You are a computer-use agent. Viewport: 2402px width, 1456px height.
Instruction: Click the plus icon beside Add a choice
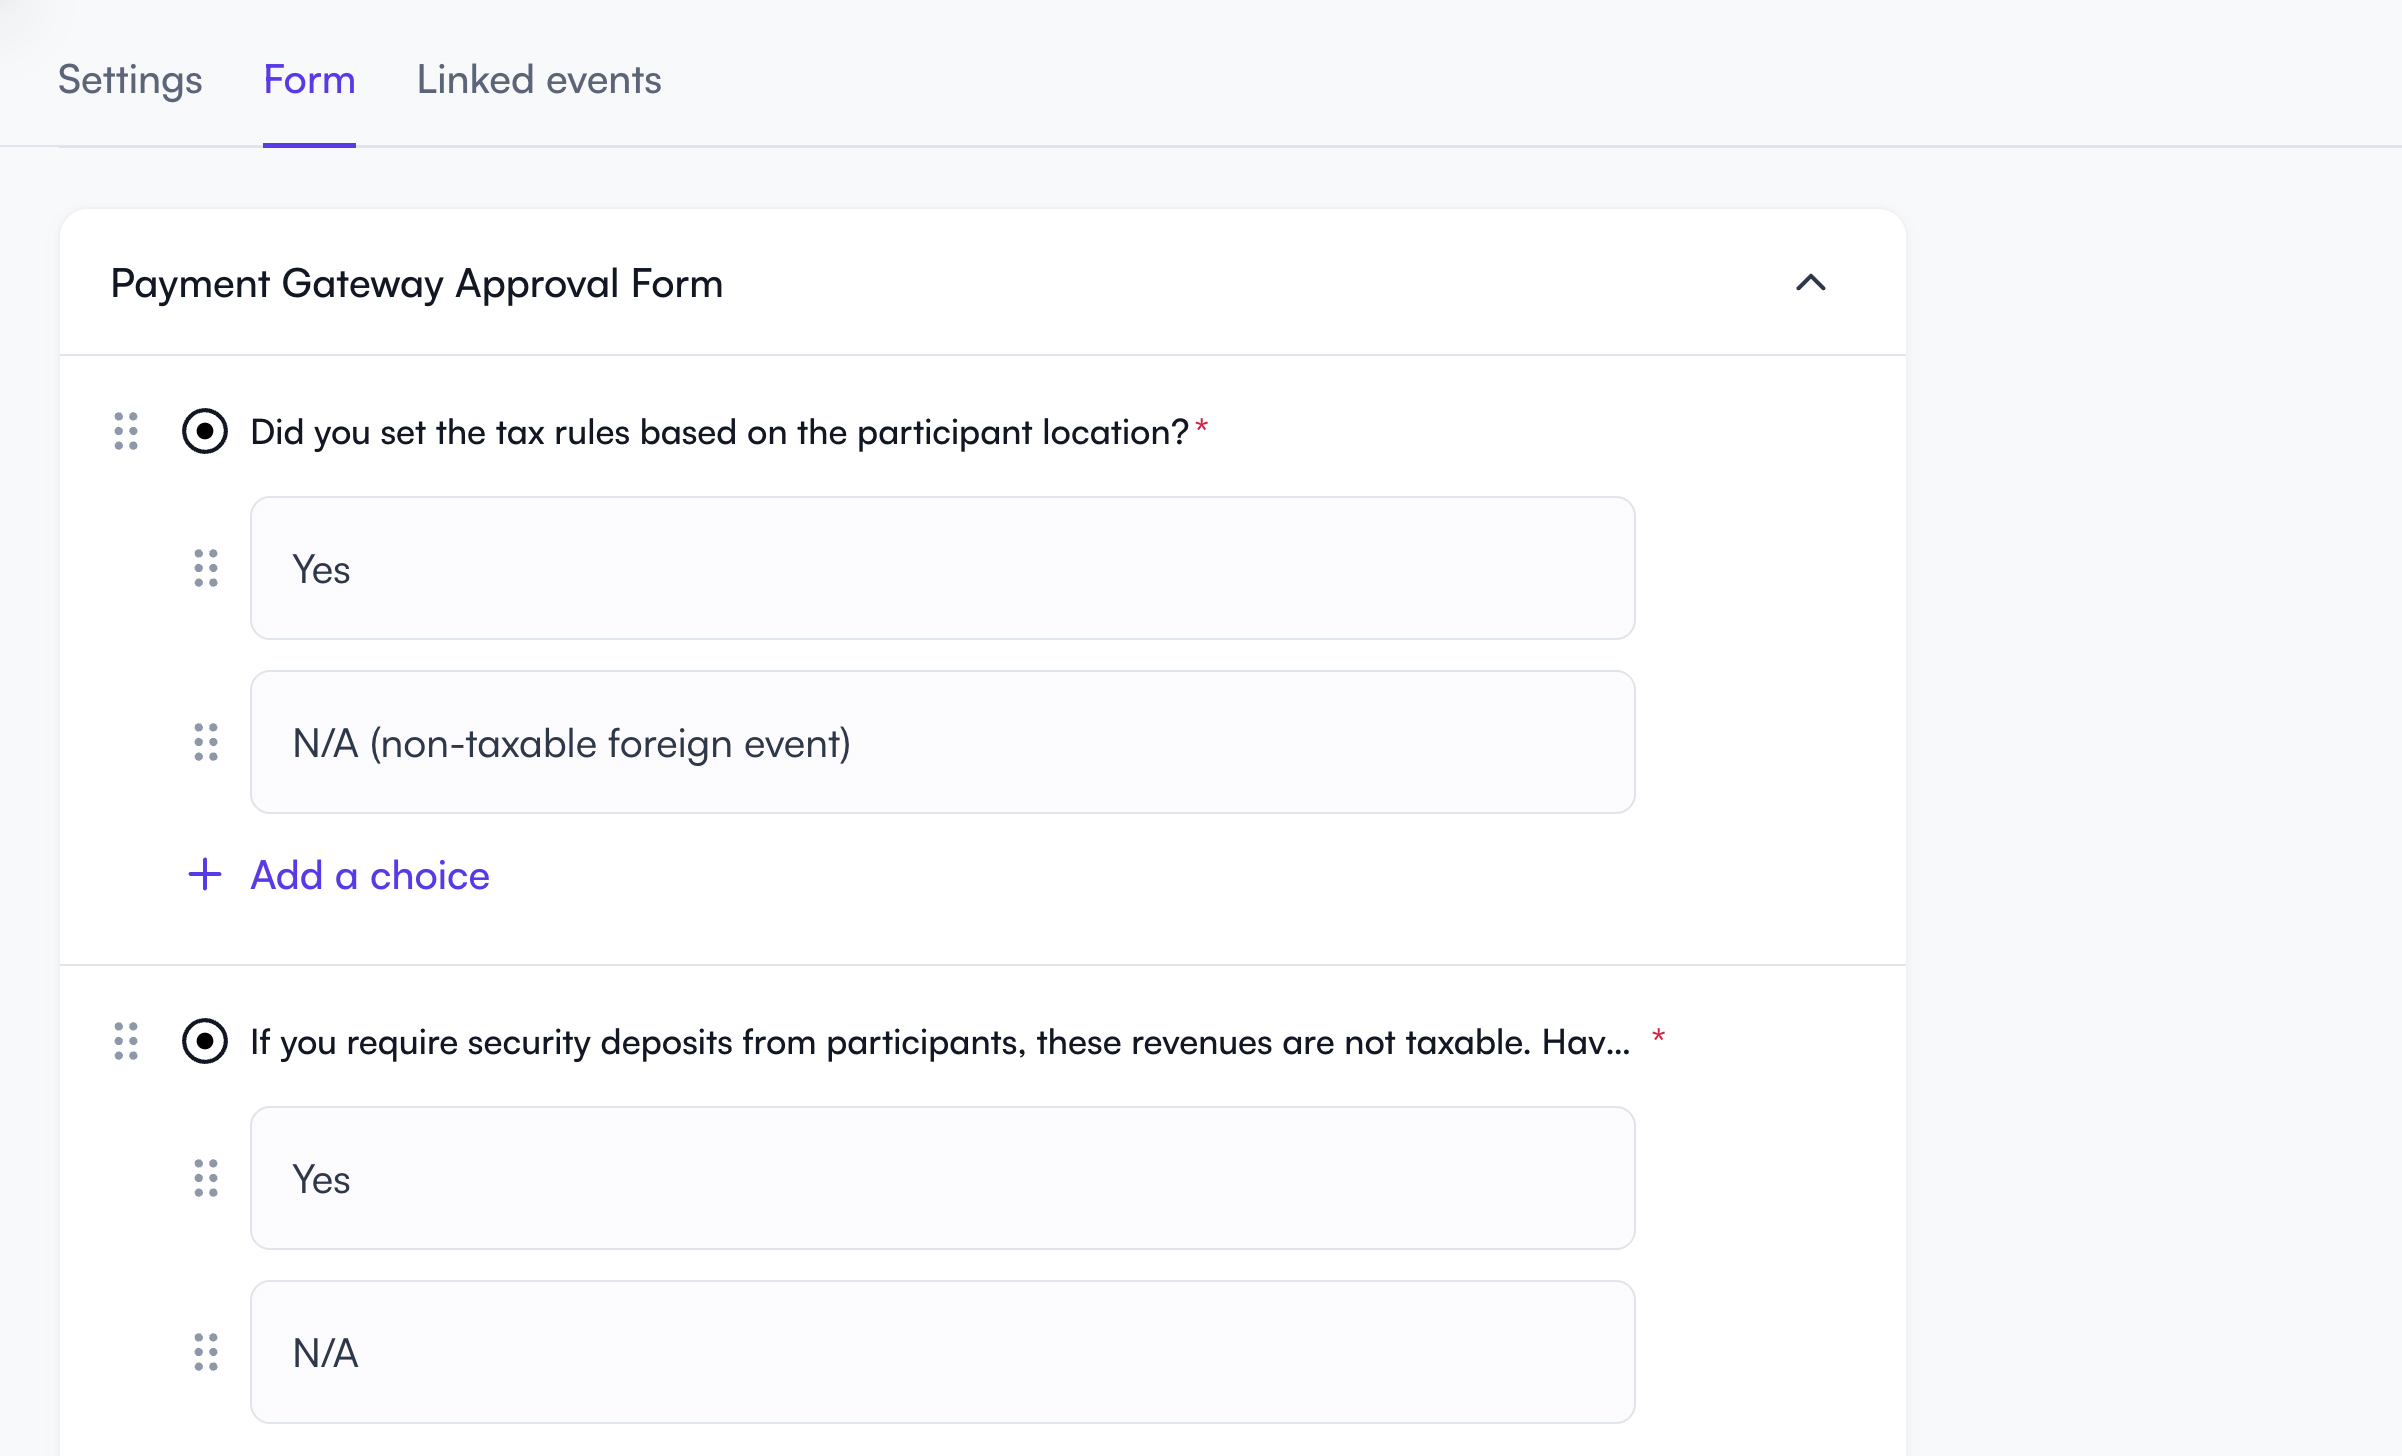pos(205,874)
